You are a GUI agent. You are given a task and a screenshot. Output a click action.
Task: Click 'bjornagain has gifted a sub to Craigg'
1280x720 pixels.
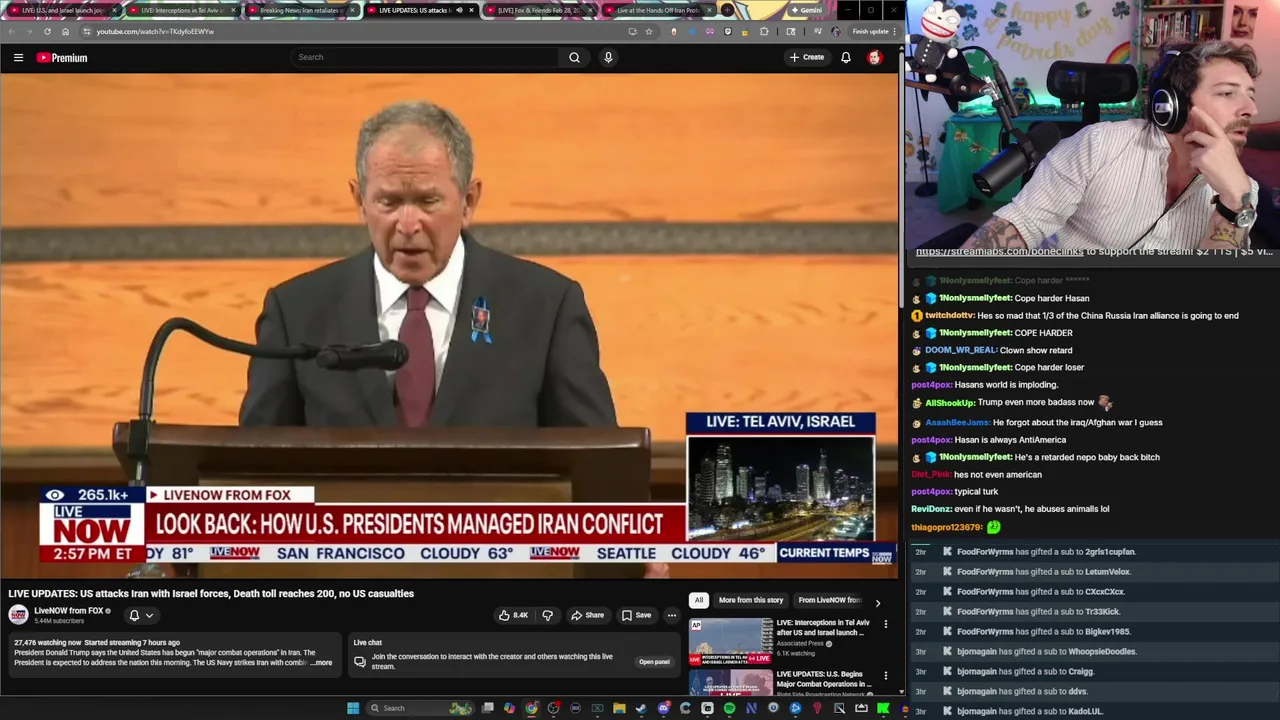point(1025,672)
